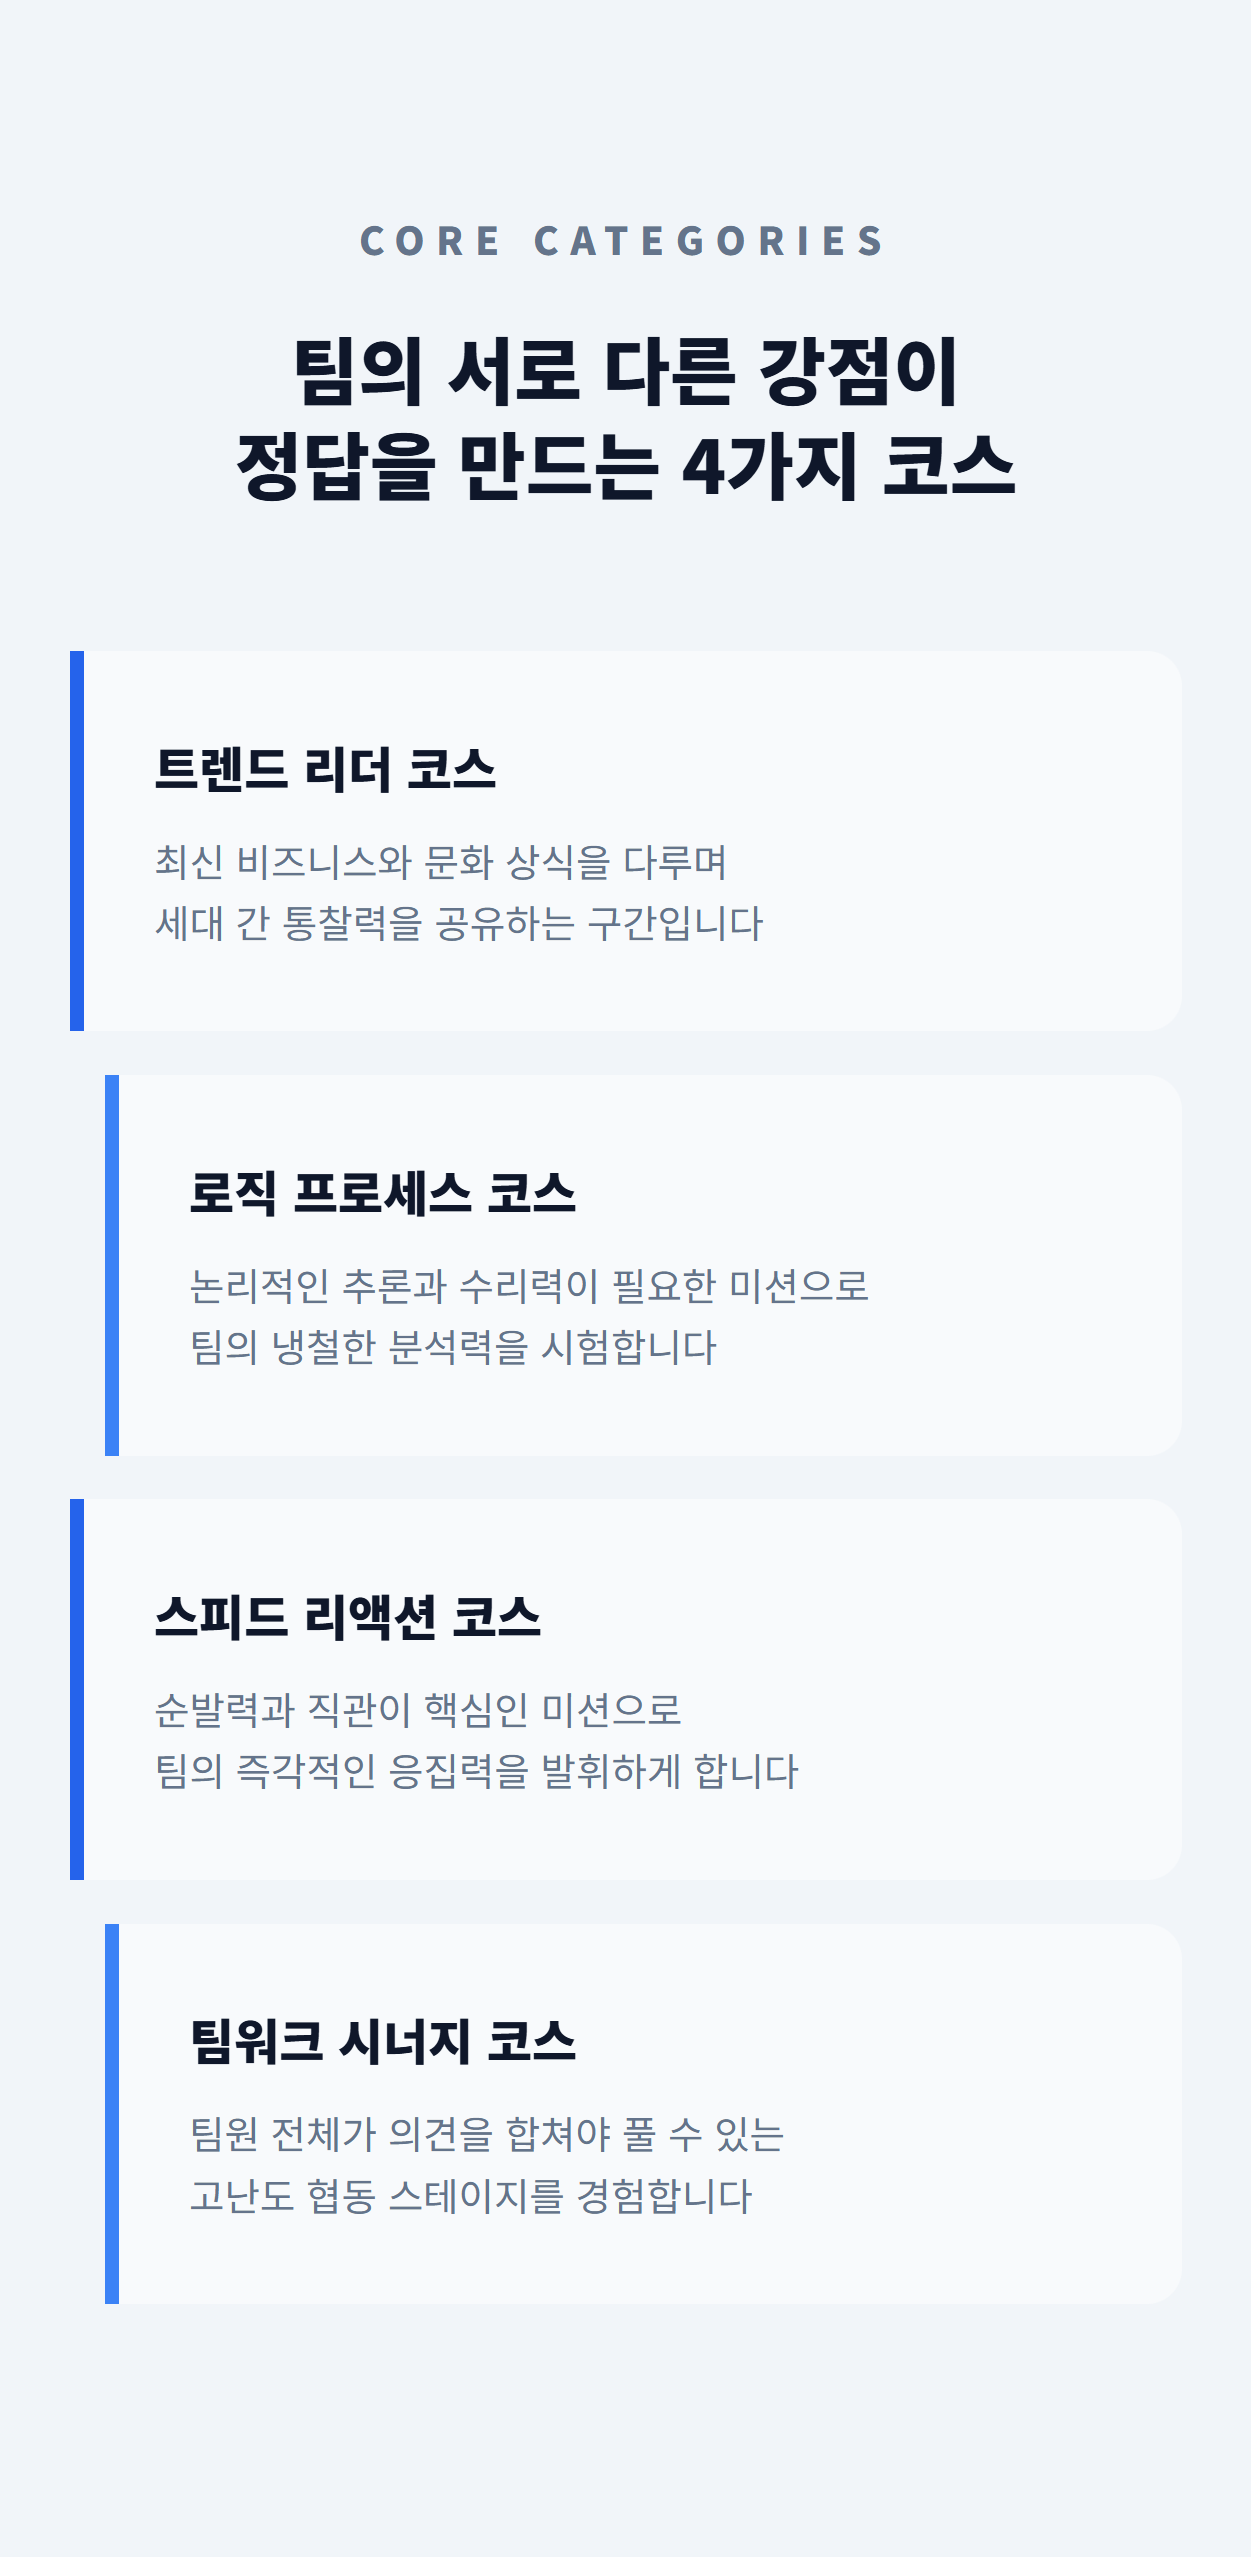Click the word CORE in the top label

pos(430,241)
